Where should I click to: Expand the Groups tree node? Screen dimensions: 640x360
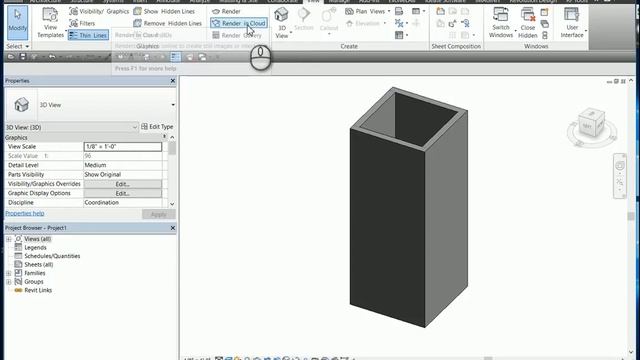[9, 282]
